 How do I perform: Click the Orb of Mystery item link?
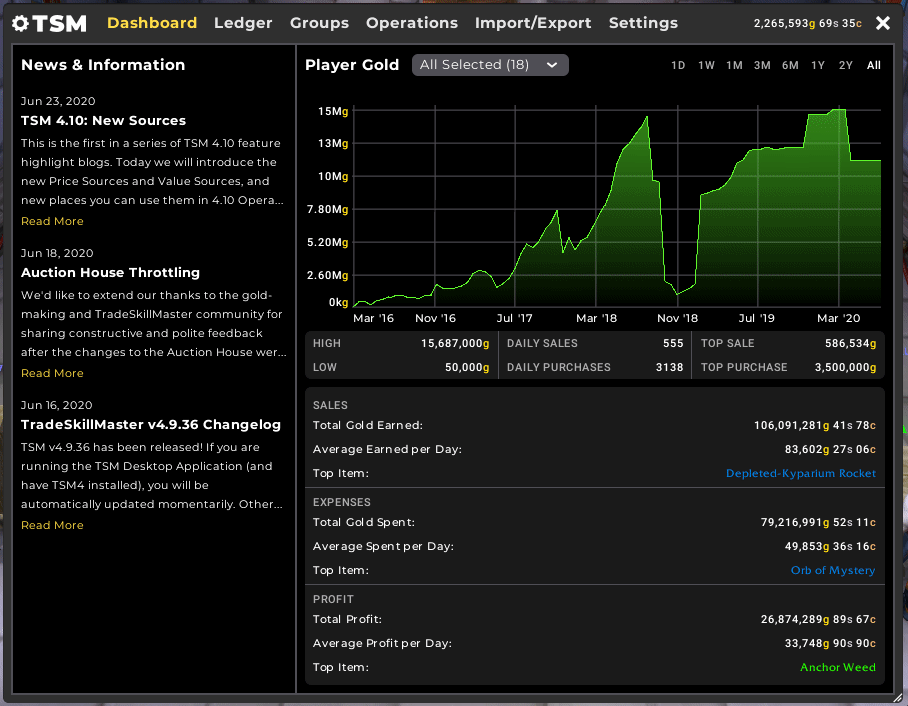(833, 570)
